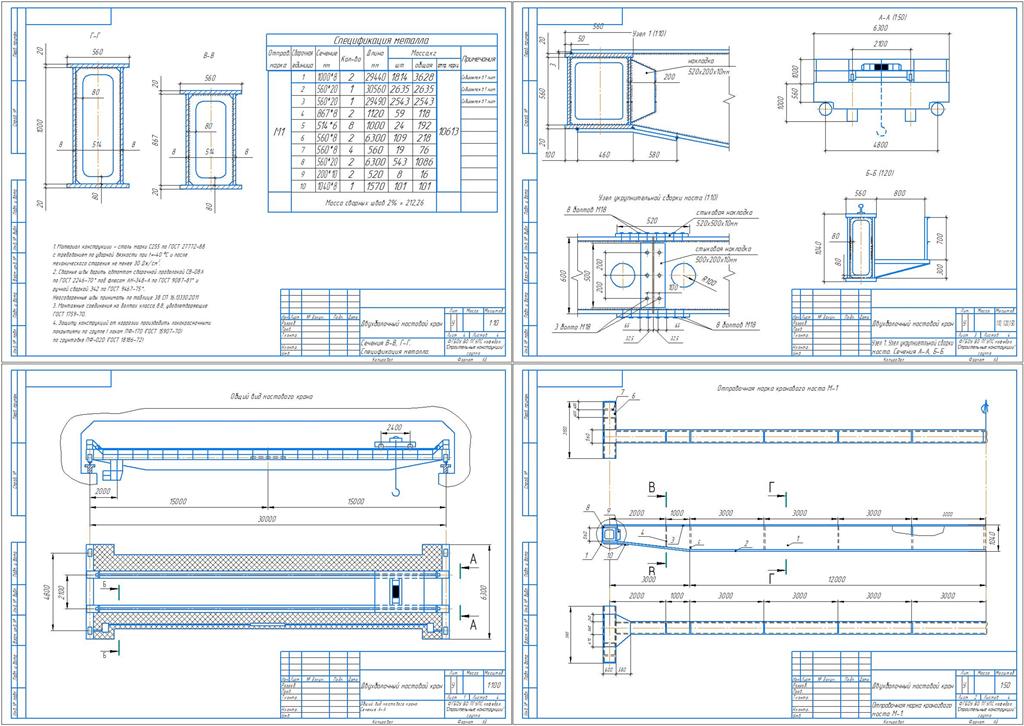Select the 12000 length dimension

point(837,580)
